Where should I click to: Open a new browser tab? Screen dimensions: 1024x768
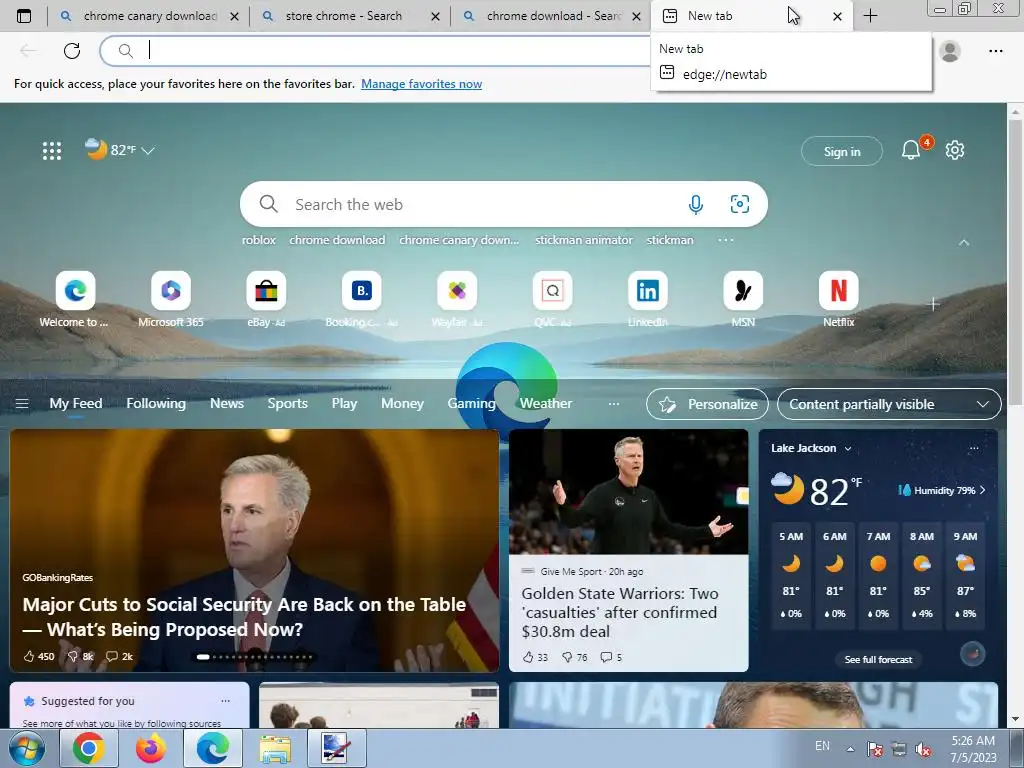[871, 16]
